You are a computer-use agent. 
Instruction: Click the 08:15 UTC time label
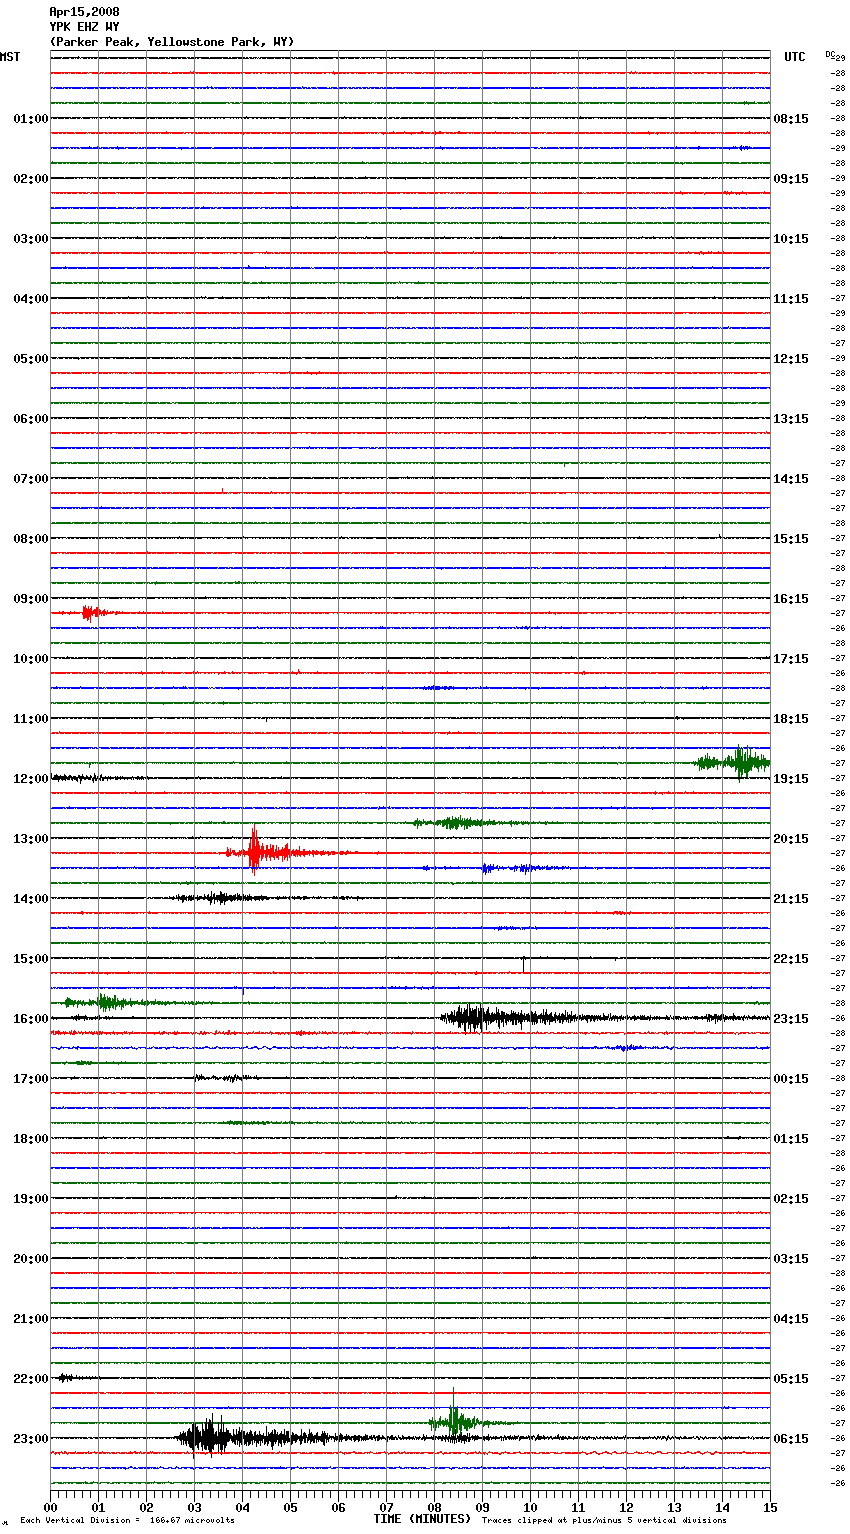tap(791, 119)
